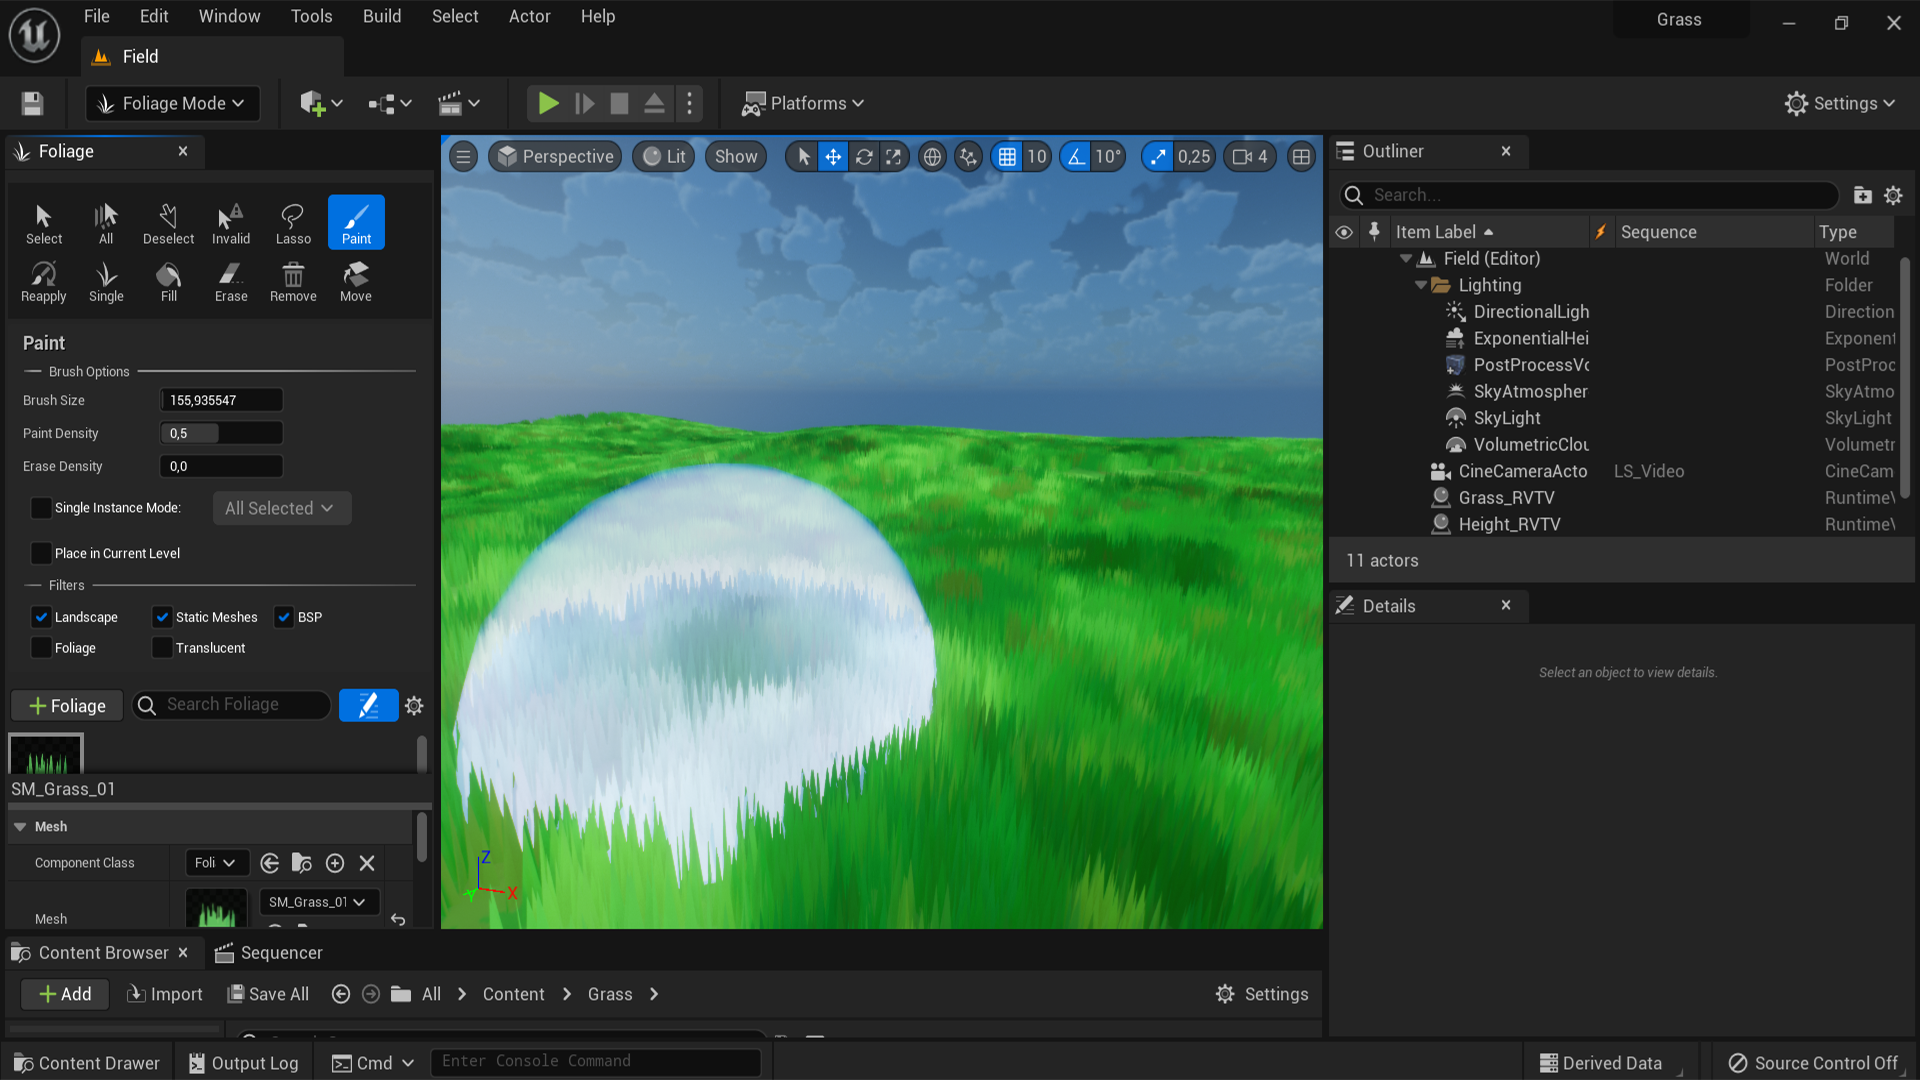The height and width of the screenshot is (1080, 1920).
Task: Click the Save level icon
Action: coord(32,104)
